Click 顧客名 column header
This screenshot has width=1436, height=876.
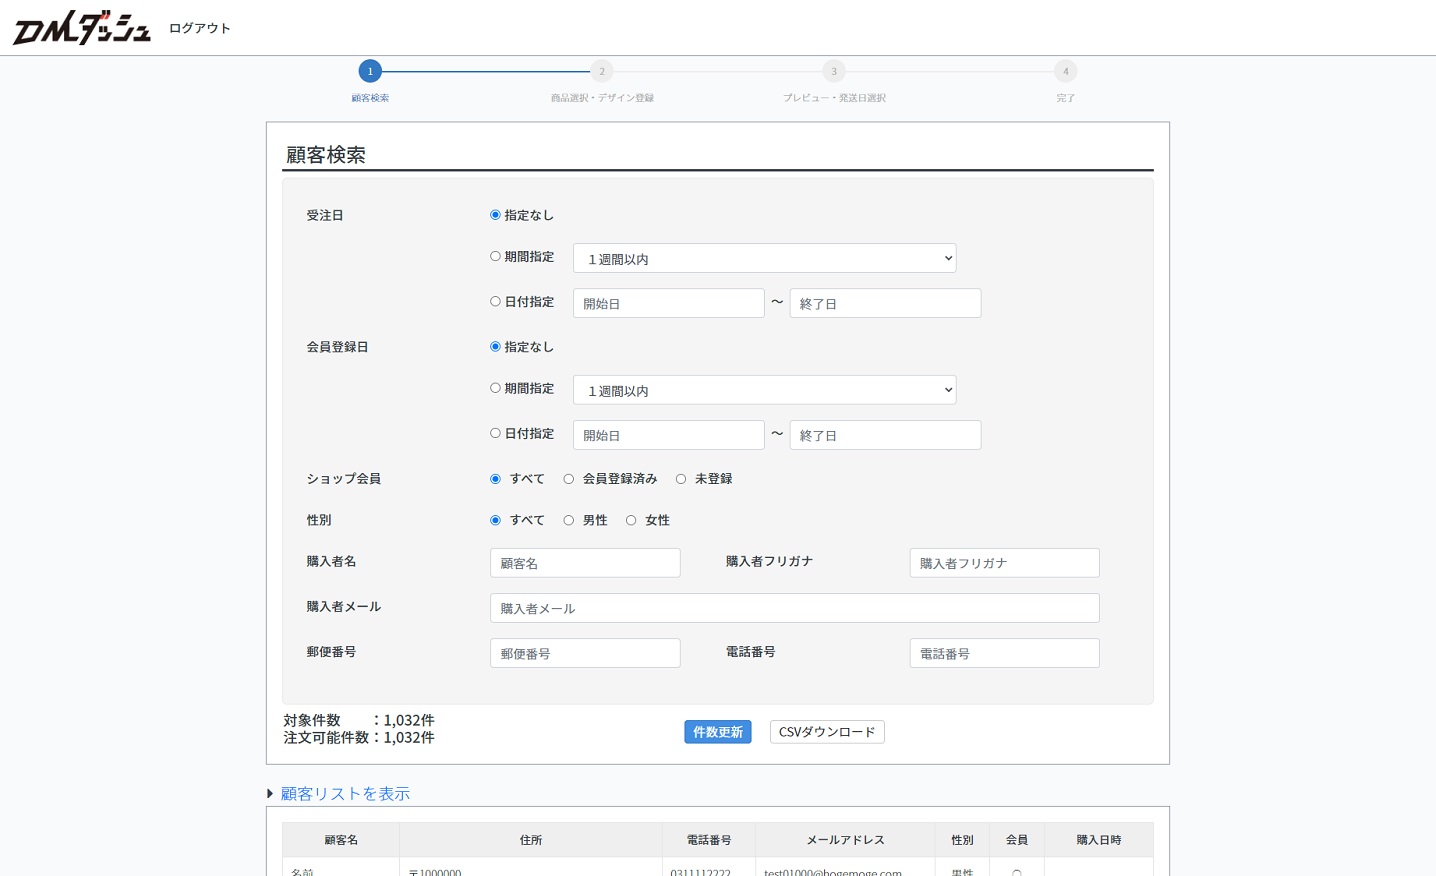(x=341, y=840)
